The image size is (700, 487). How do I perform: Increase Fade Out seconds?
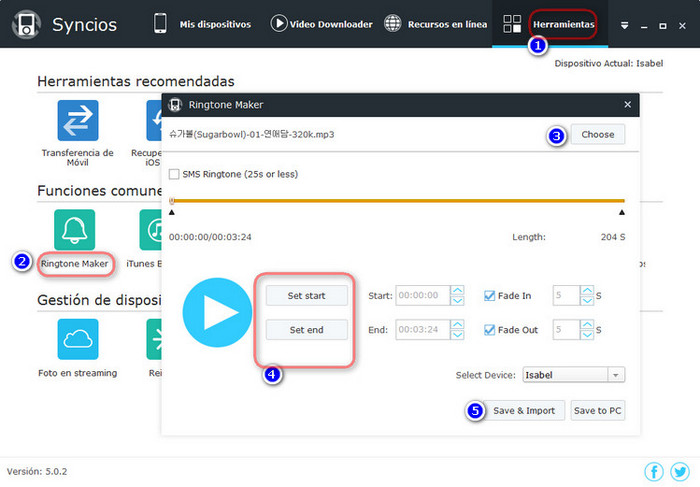(x=587, y=325)
